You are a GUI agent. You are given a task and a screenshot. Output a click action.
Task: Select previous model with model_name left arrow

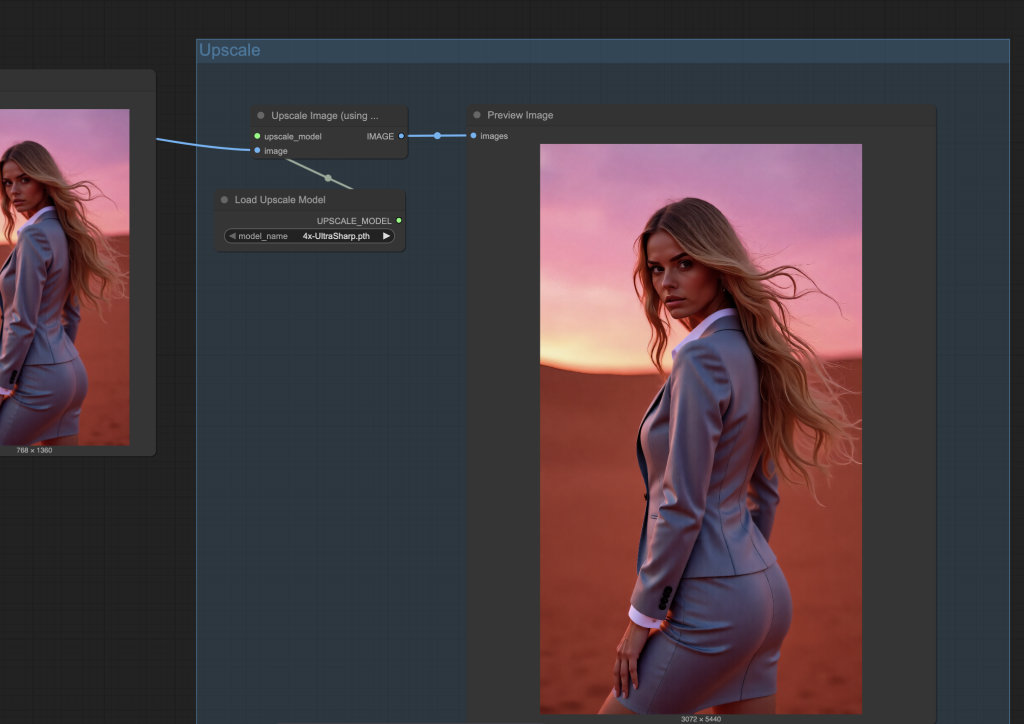pyautogui.click(x=232, y=236)
